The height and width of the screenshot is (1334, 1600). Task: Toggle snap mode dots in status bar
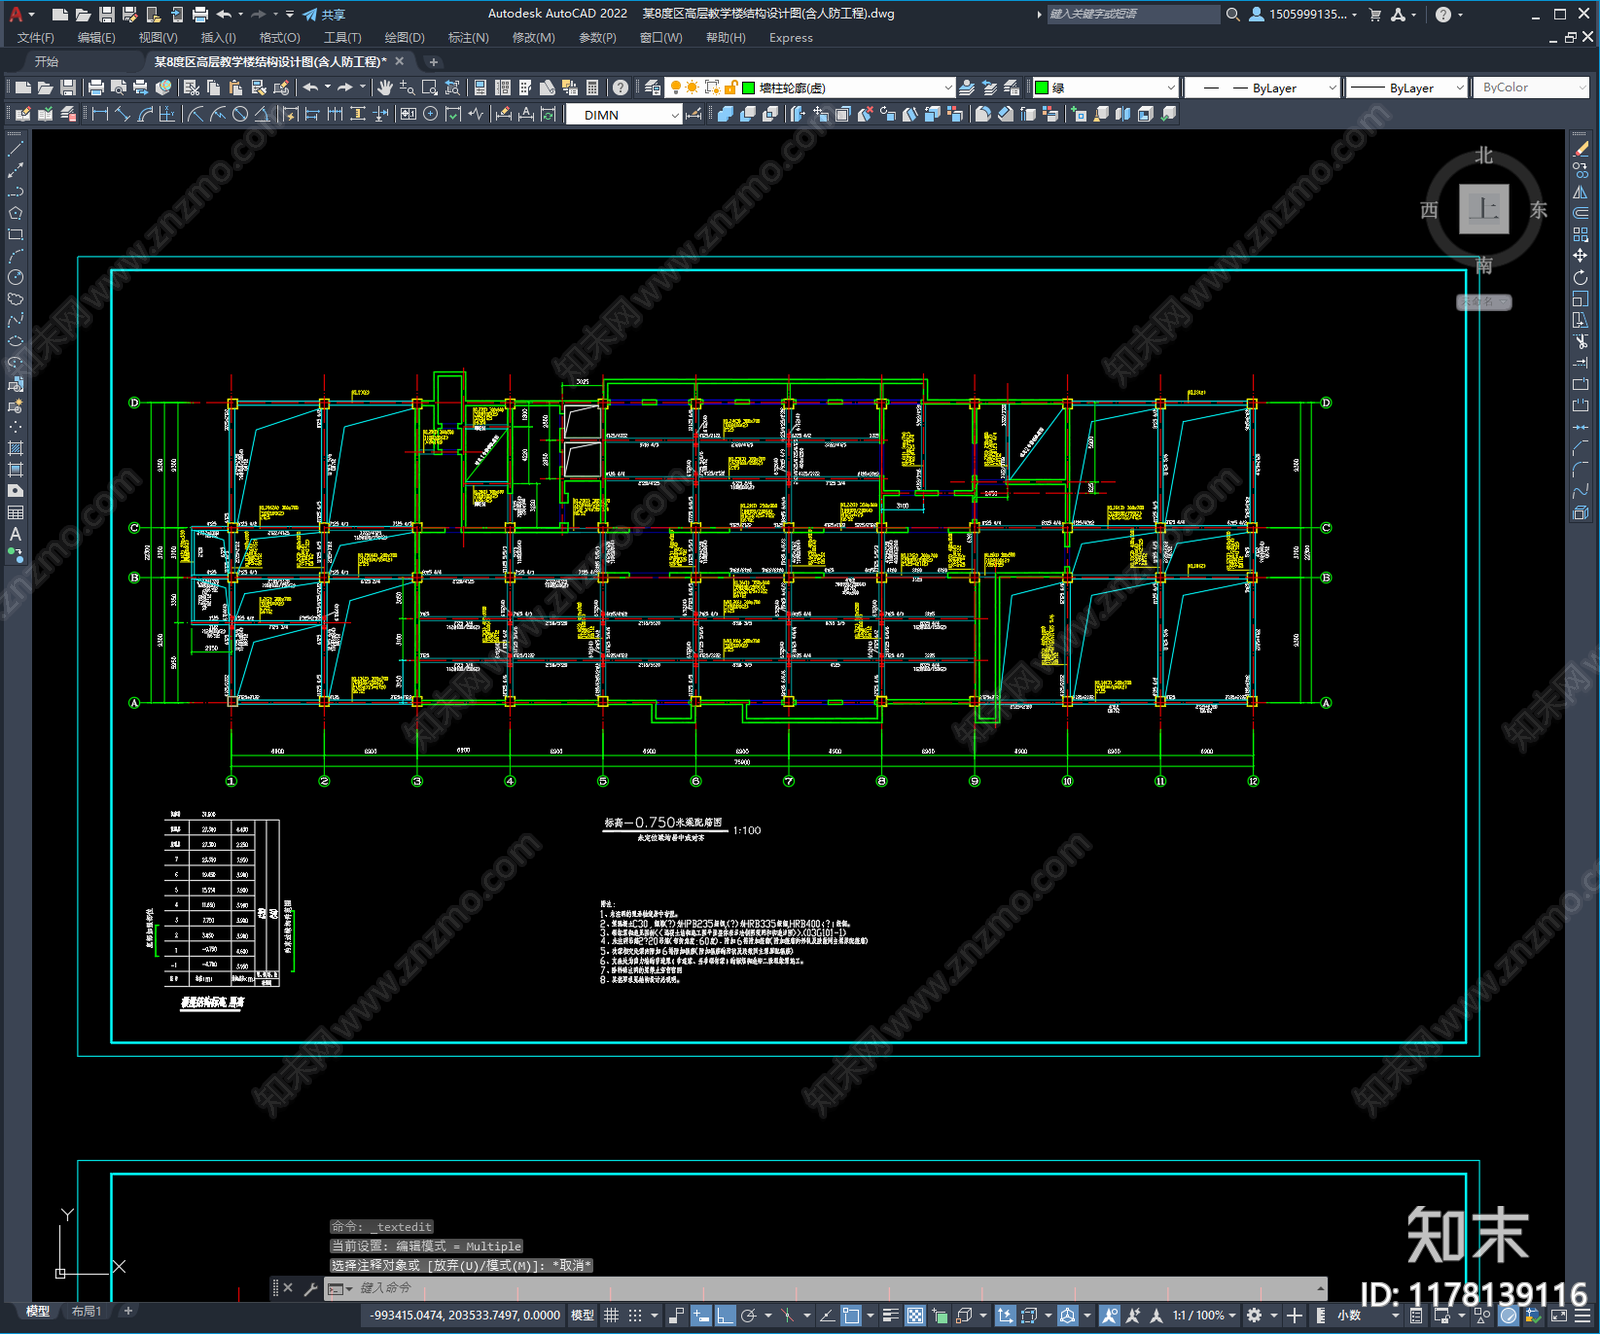[x=635, y=1315]
